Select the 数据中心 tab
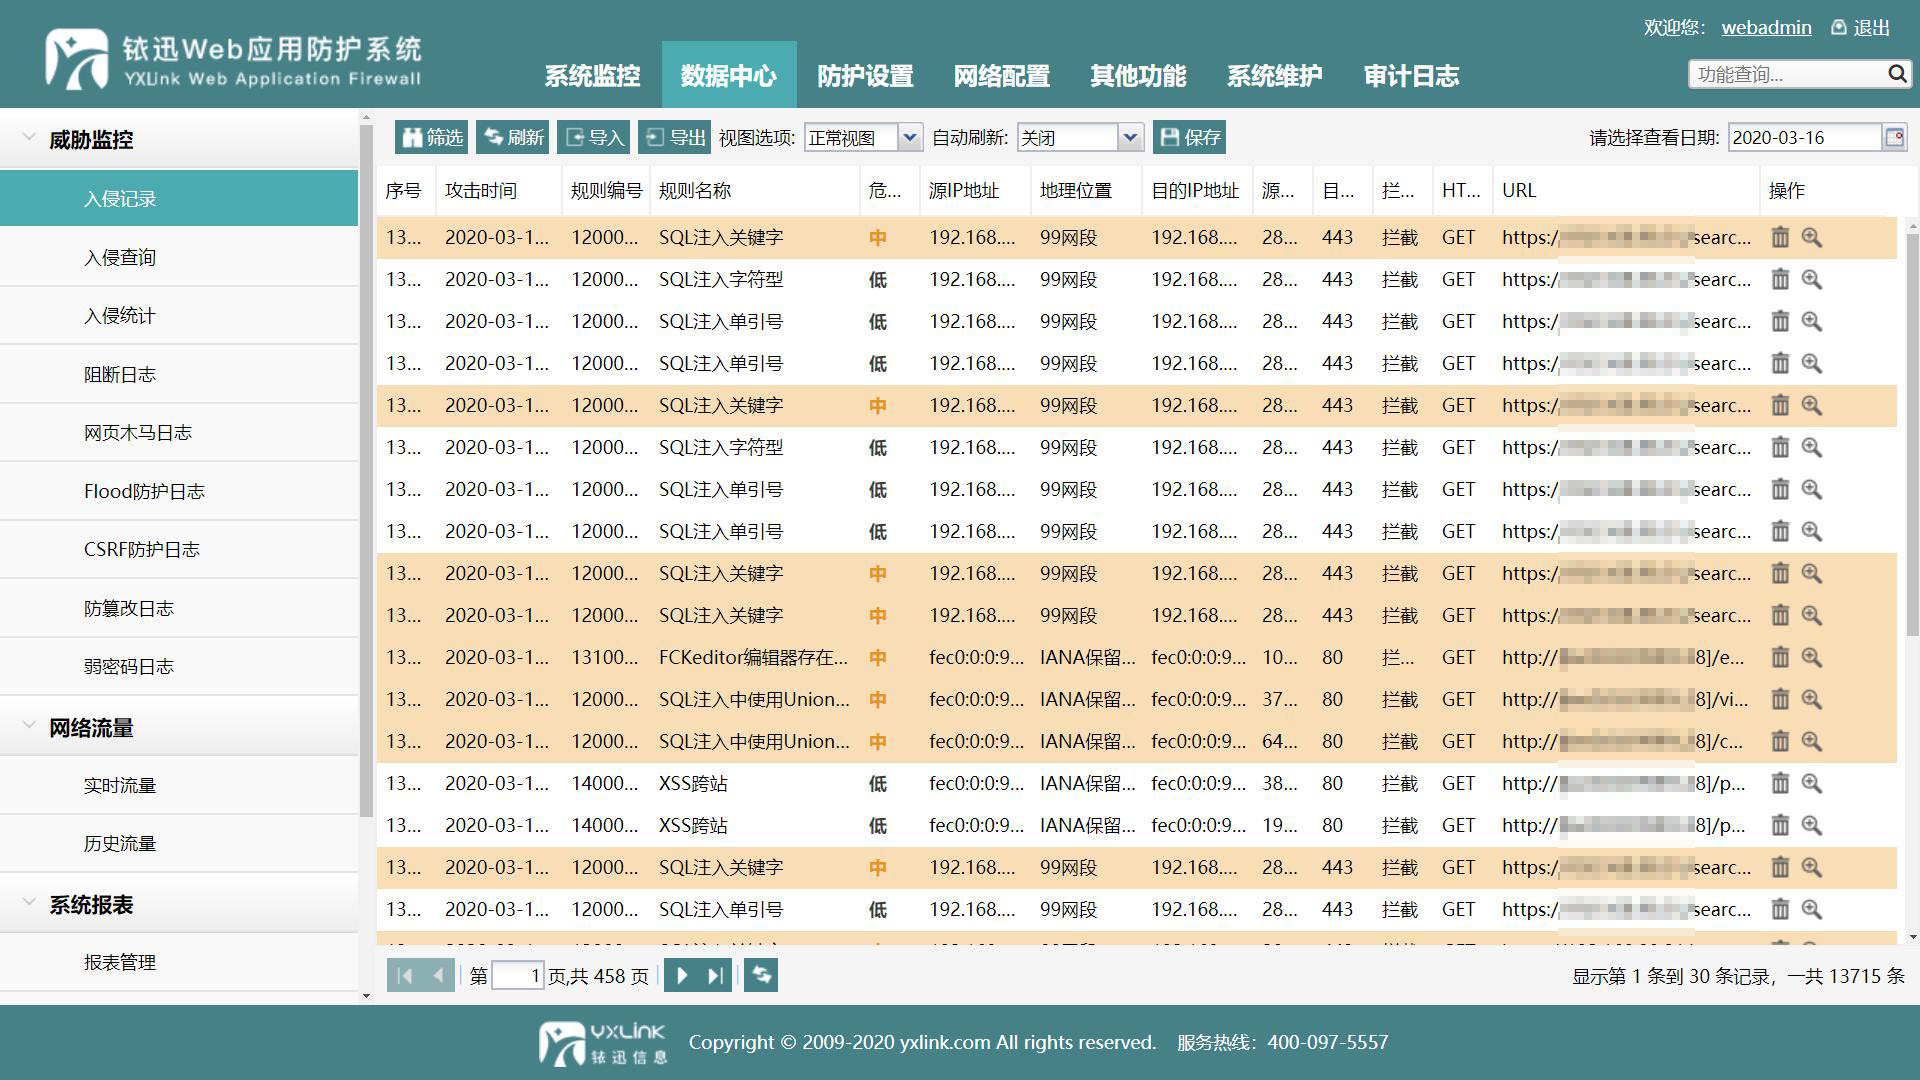The image size is (1920, 1080). click(729, 76)
